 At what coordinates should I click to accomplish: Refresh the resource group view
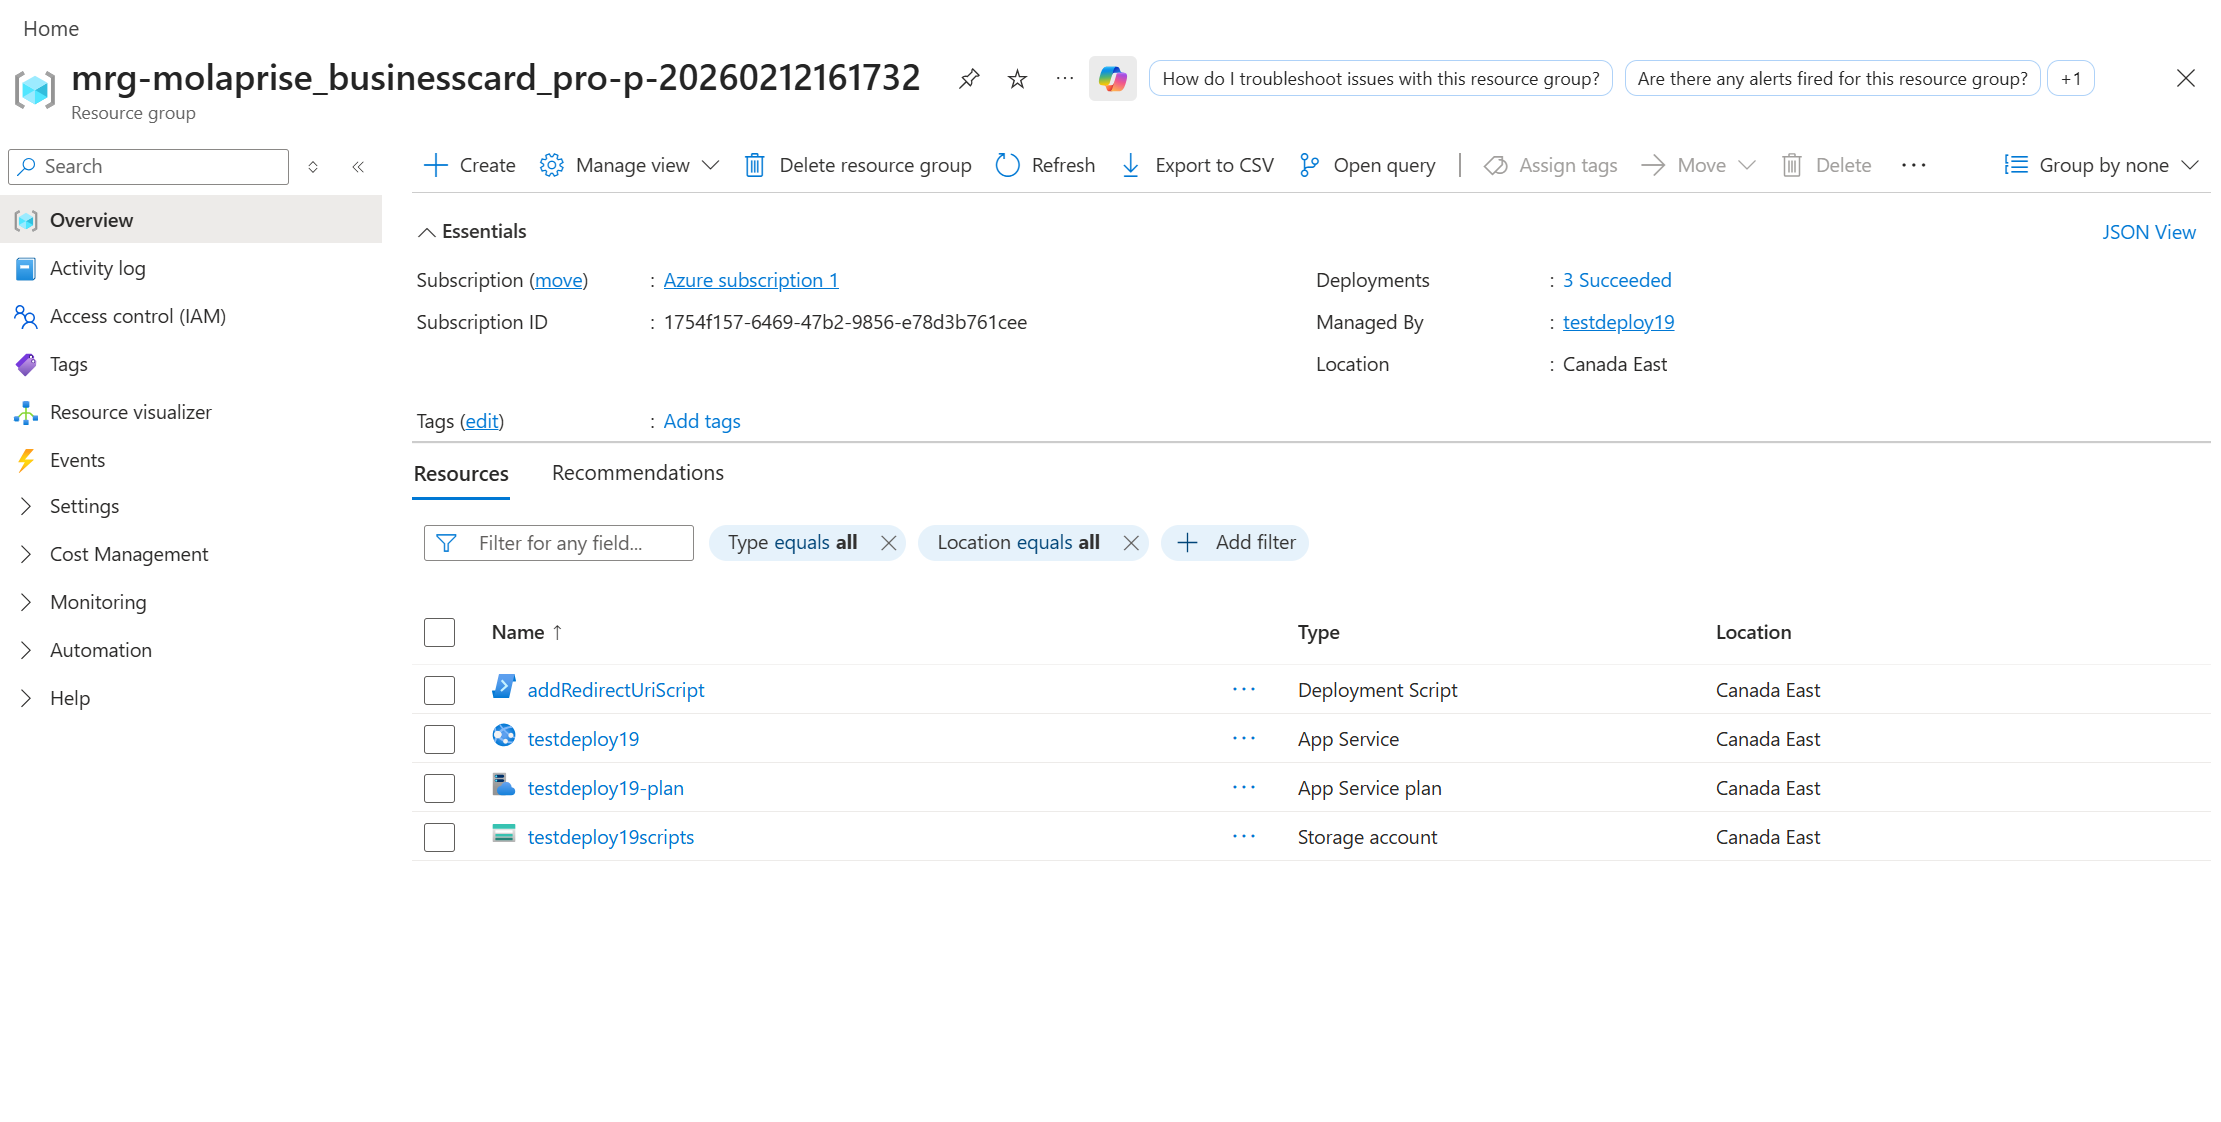coord(1044,165)
